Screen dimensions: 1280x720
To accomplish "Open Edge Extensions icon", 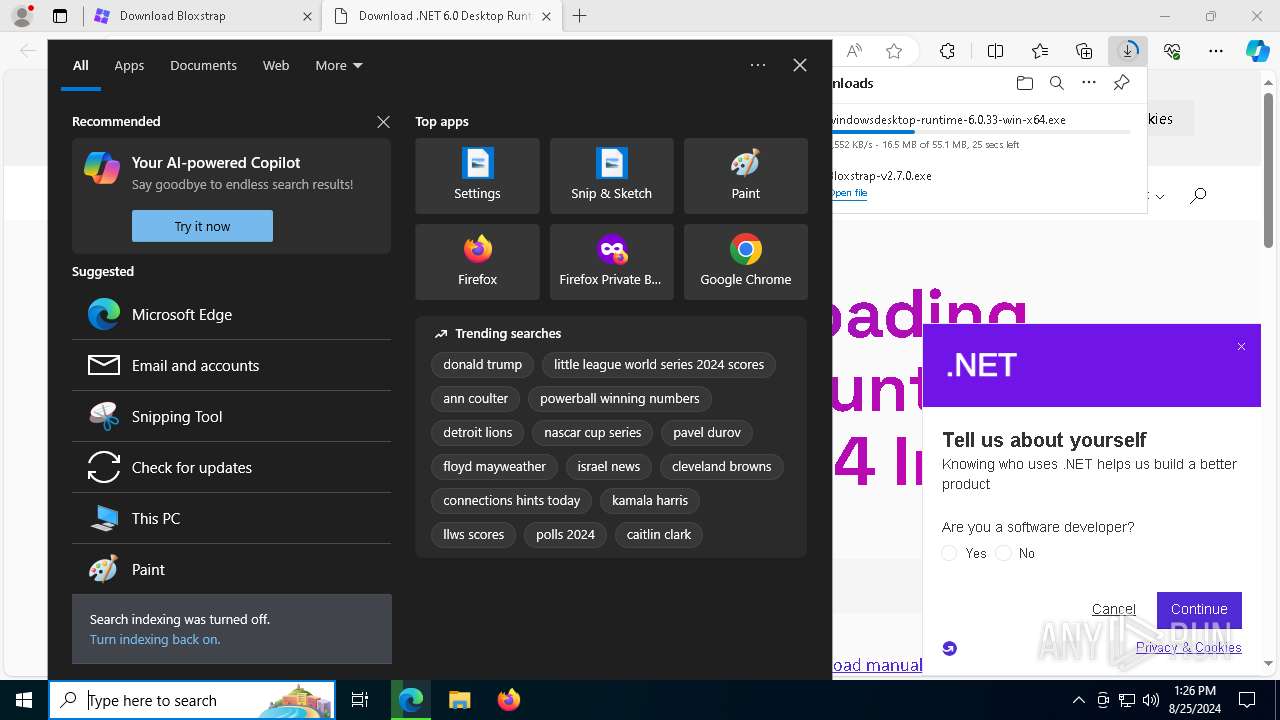I will 947,51.
